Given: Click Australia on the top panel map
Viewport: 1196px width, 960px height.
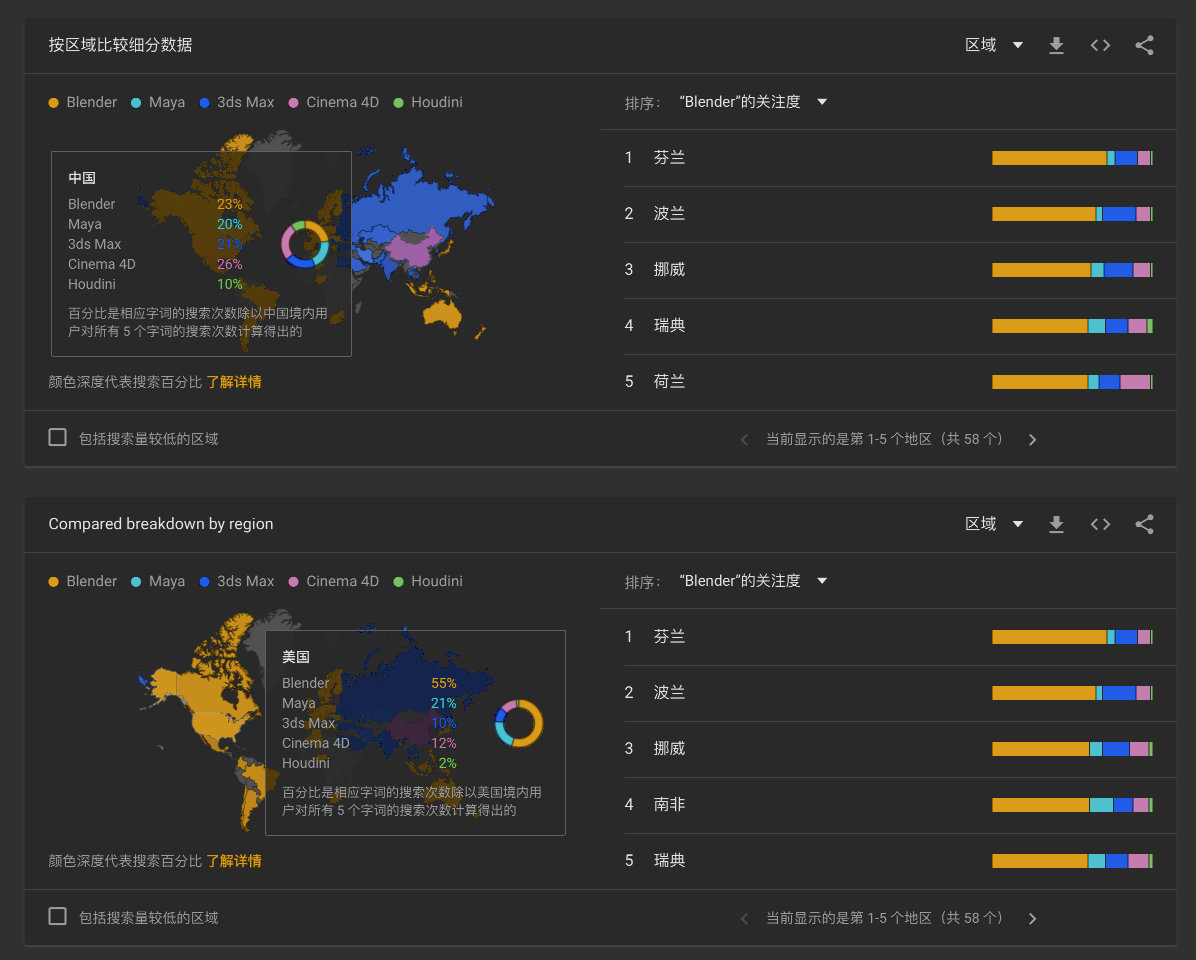Looking at the screenshot, I should click(440, 313).
